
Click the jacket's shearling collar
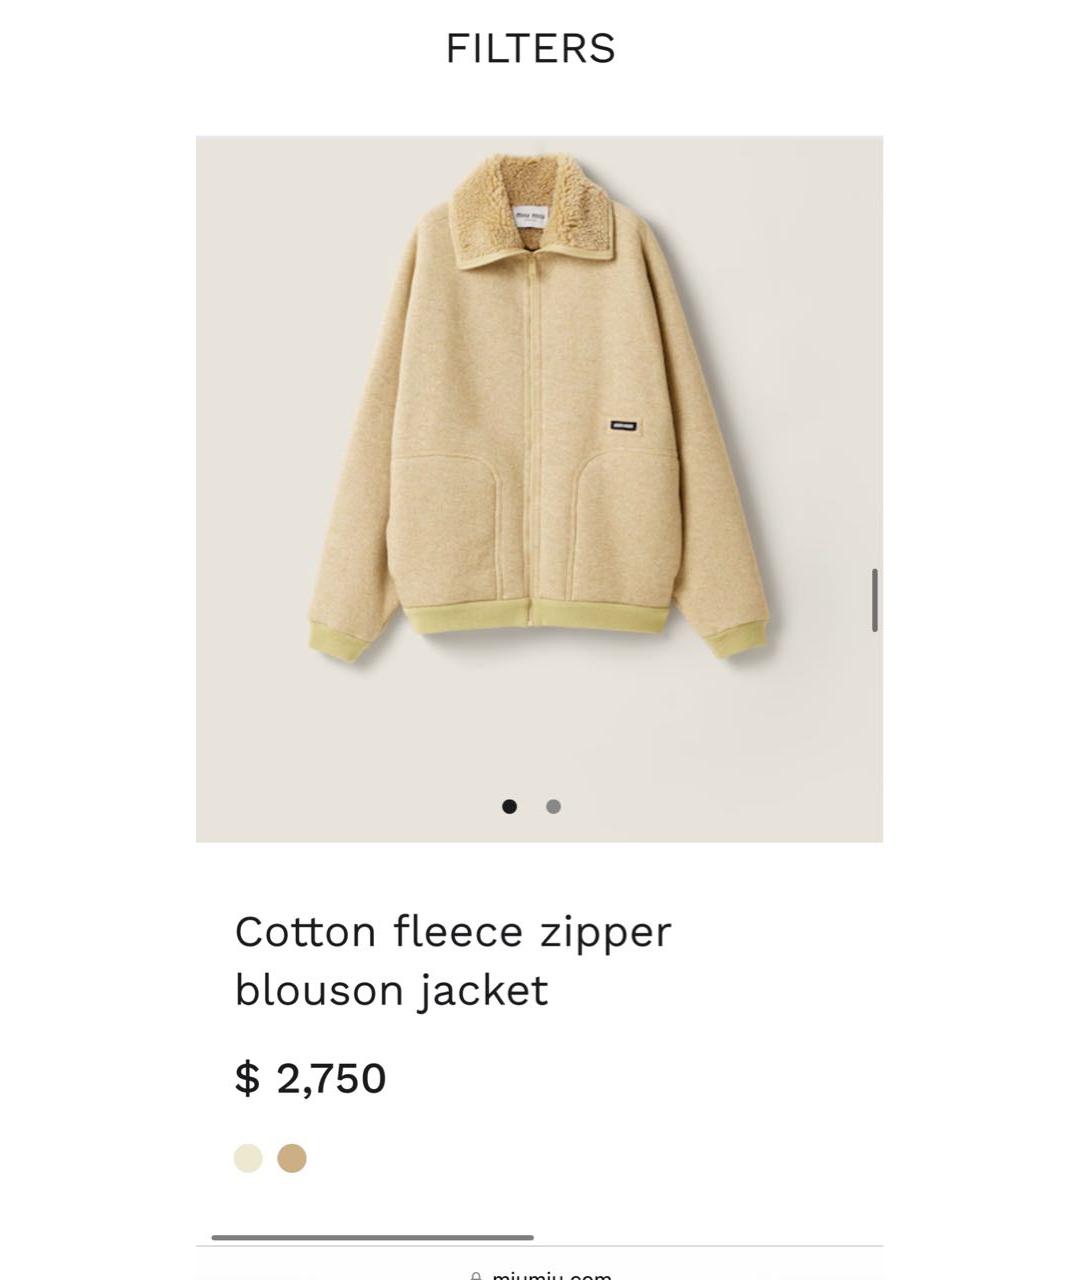click(x=531, y=211)
